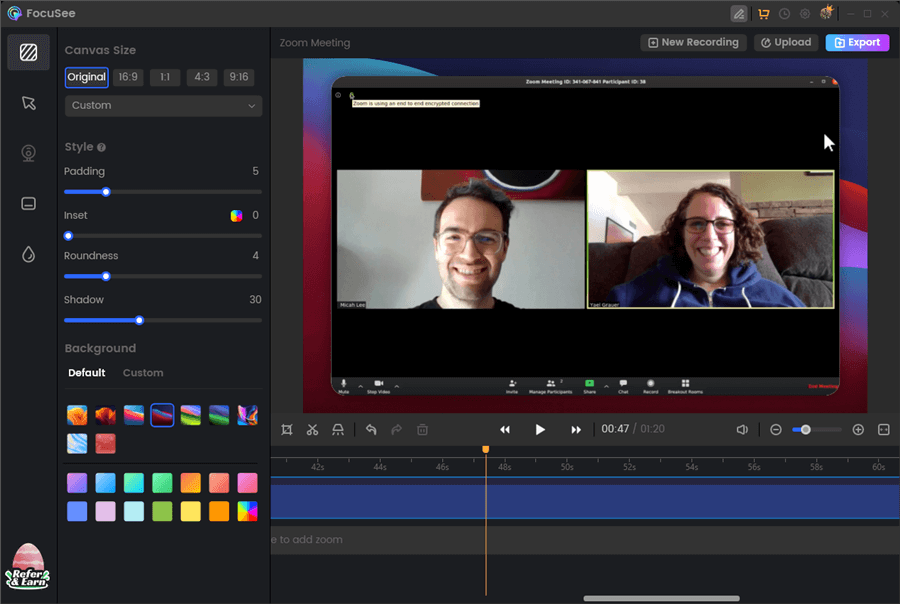
Task: Open the recording history clock icon
Action: pyautogui.click(x=784, y=14)
